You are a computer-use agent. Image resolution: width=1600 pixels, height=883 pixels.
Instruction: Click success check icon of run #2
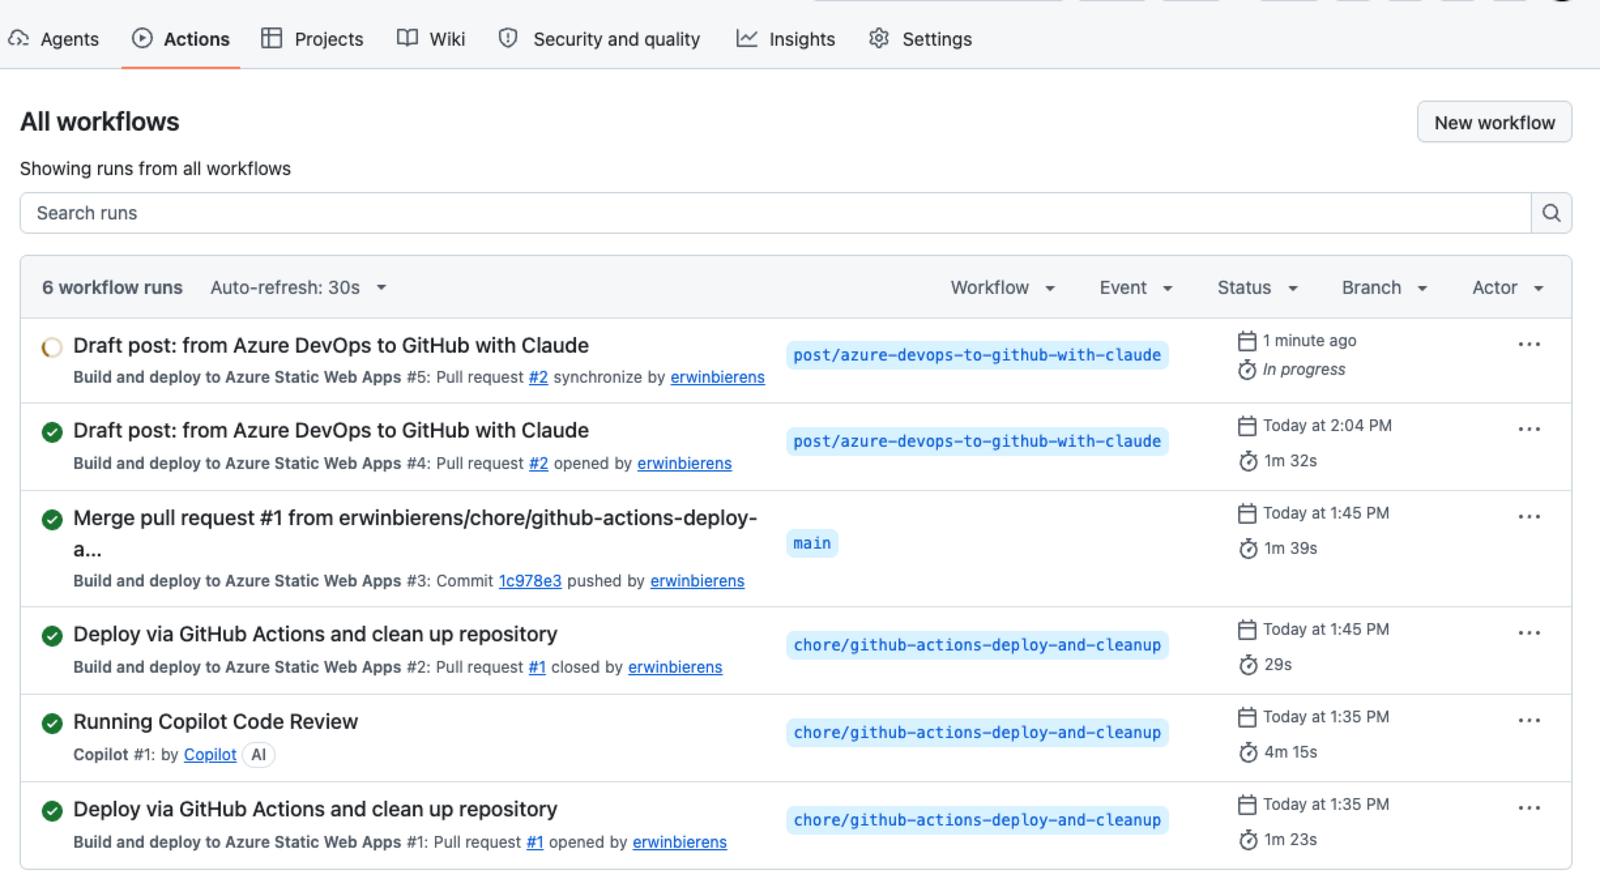pyautogui.click(x=52, y=636)
